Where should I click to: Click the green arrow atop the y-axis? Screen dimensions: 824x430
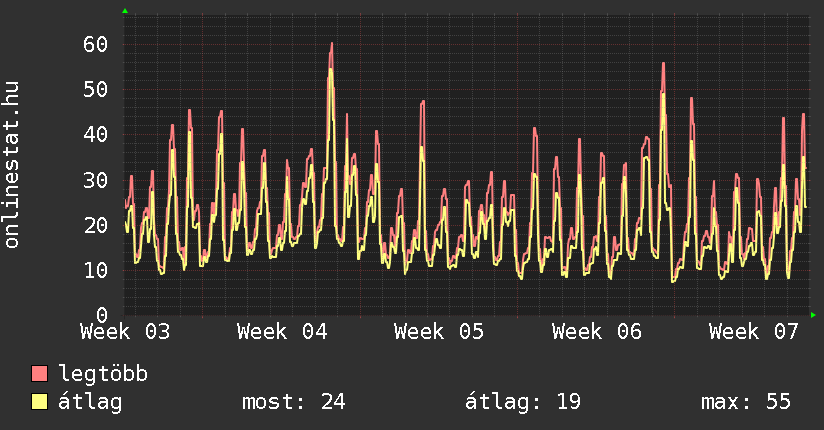[124, 11]
